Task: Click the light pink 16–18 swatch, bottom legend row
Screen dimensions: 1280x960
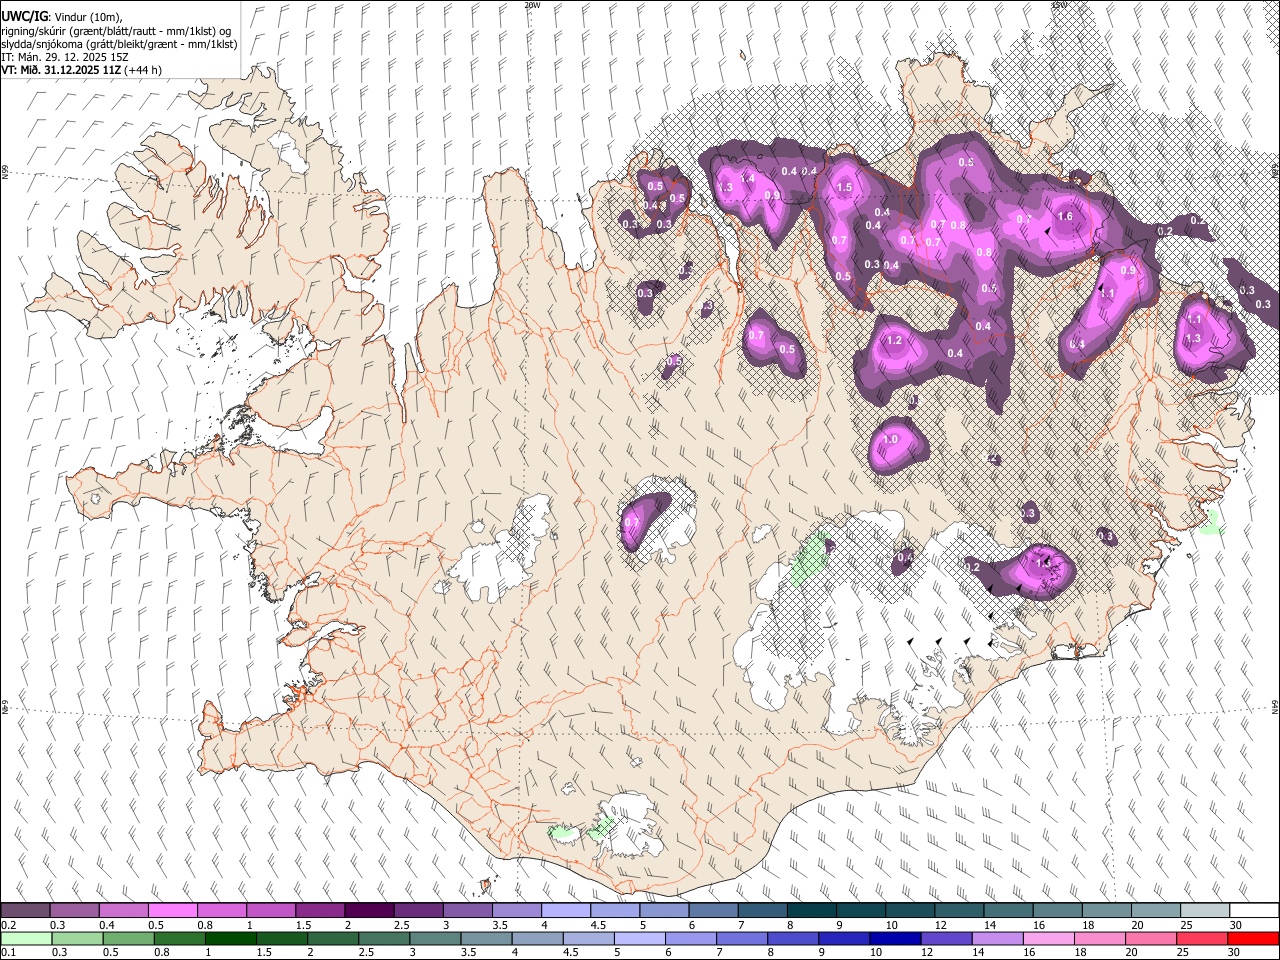Action: click(1049, 938)
